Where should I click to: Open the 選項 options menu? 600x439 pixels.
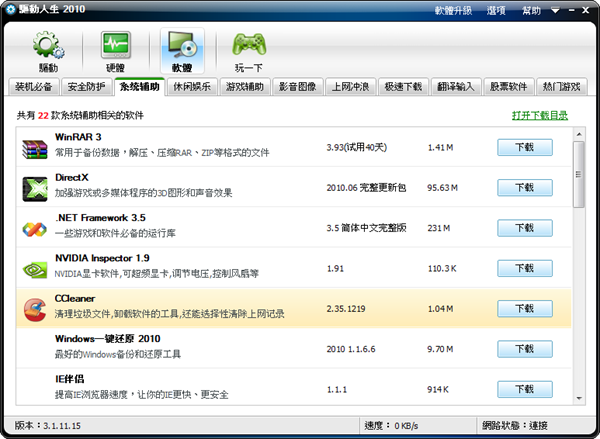click(x=496, y=10)
